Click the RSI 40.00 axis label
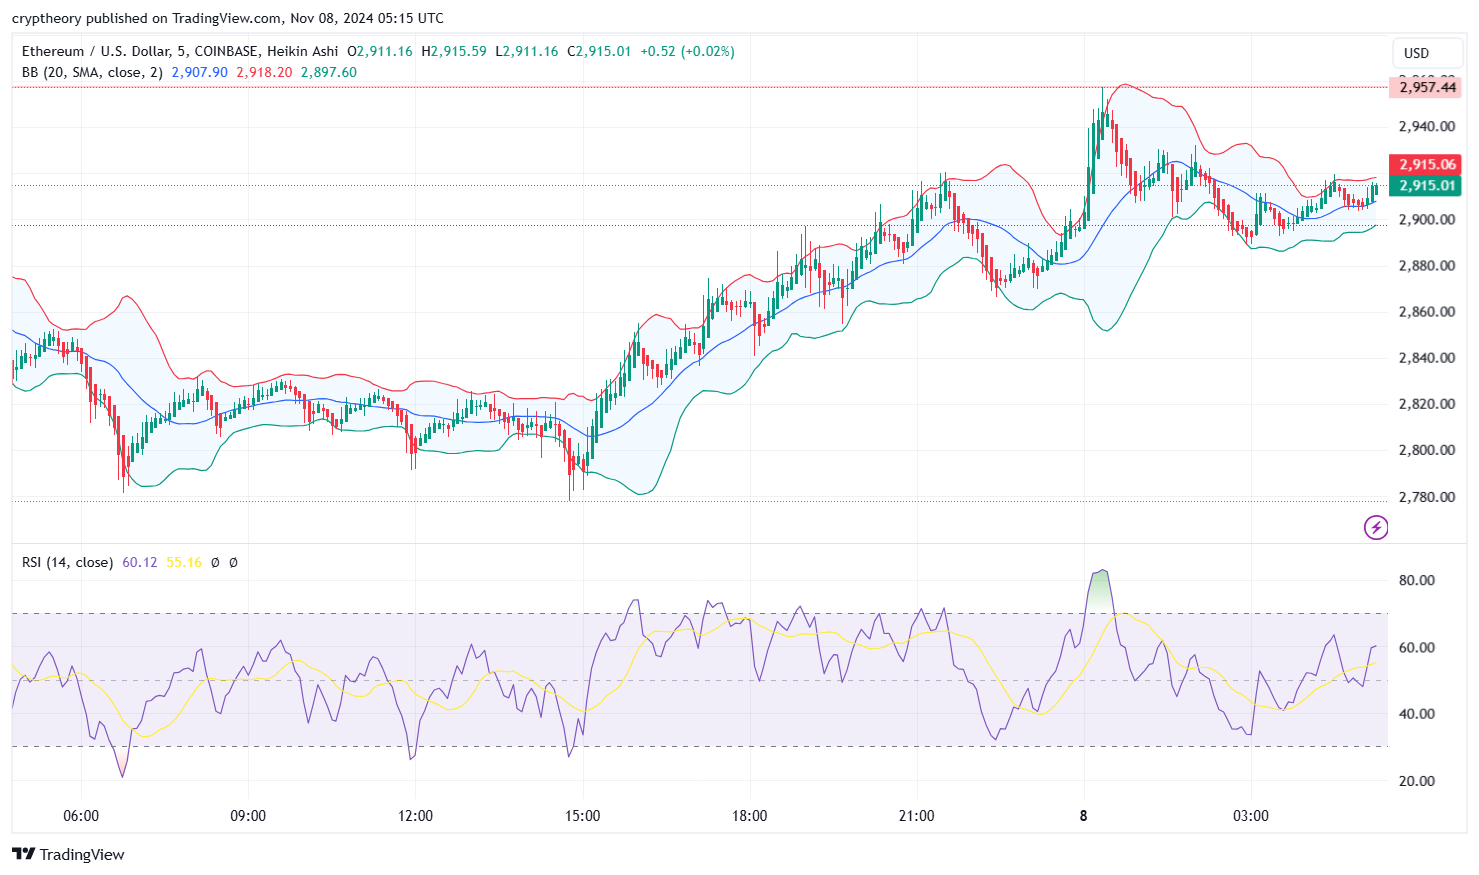1479x875 pixels. click(x=1417, y=714)
